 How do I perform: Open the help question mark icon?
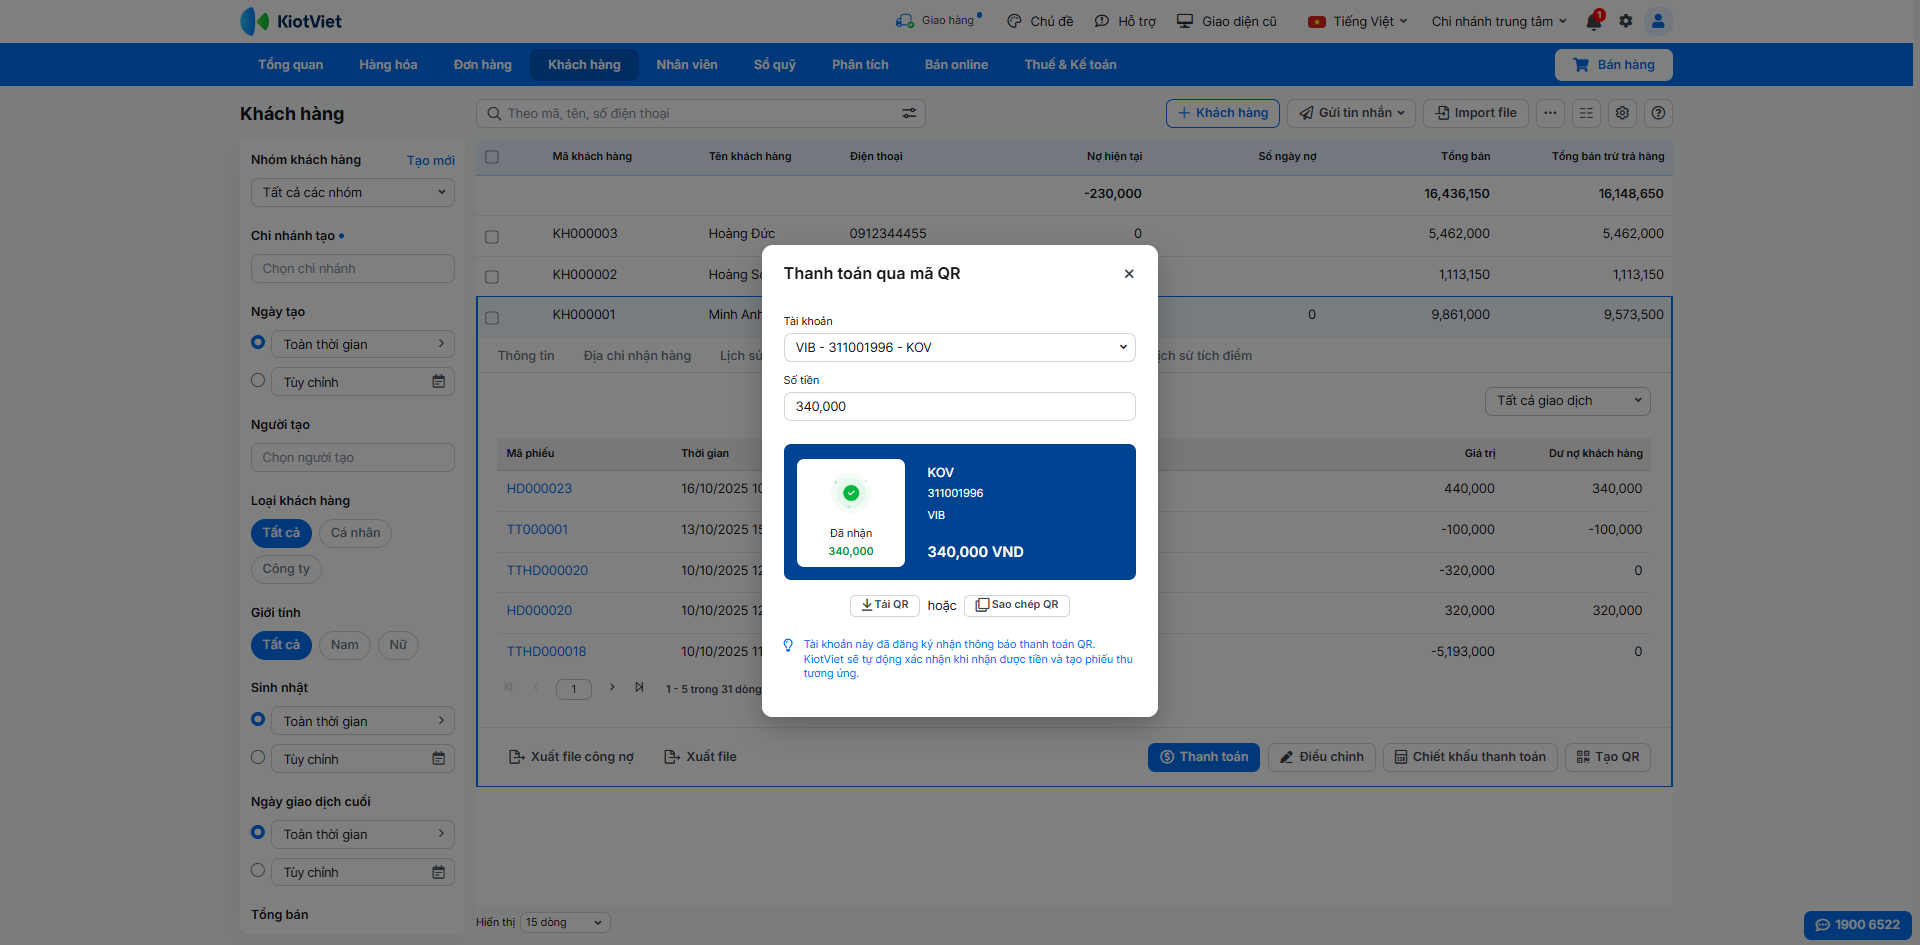(x=1658, y=113)
